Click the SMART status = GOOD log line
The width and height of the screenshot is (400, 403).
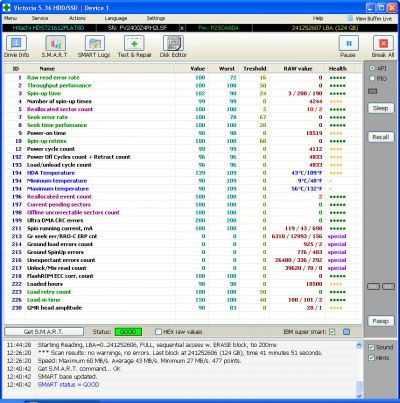[x=68, y=385]
